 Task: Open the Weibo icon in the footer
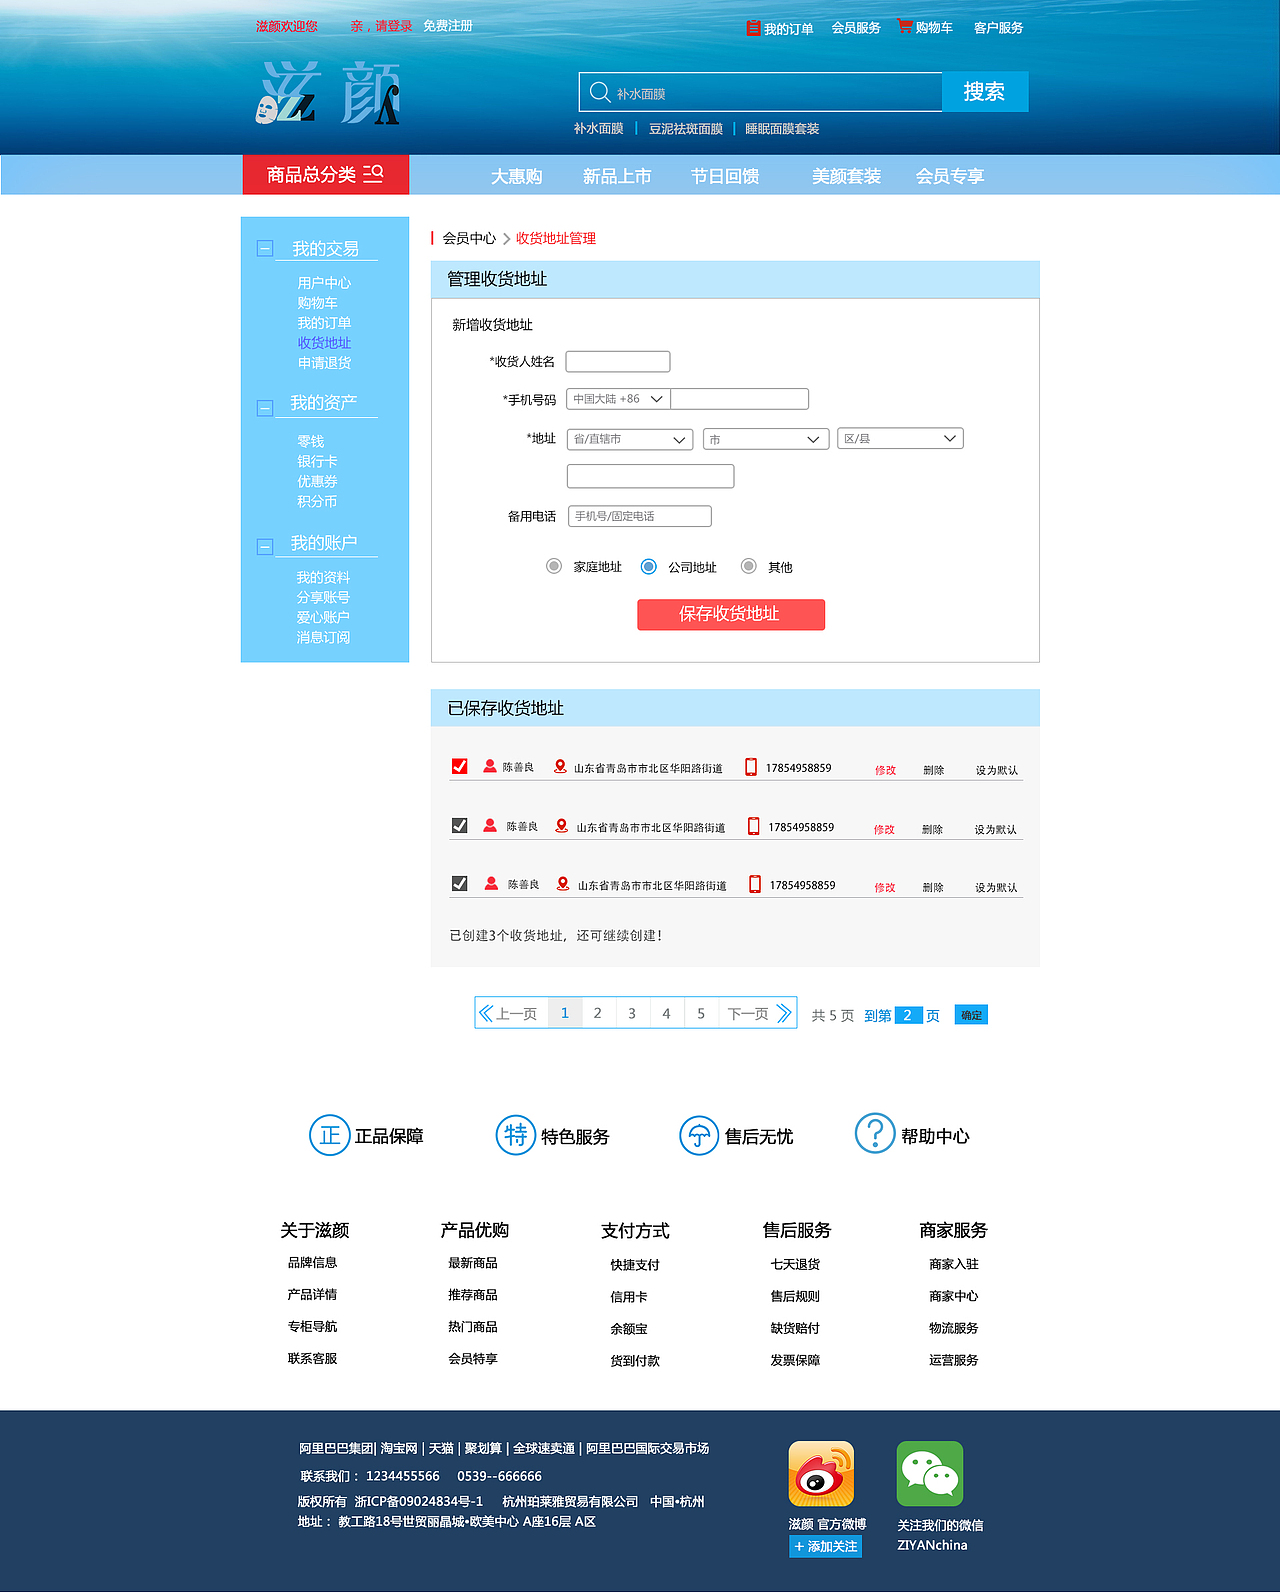pos(821,1473)
